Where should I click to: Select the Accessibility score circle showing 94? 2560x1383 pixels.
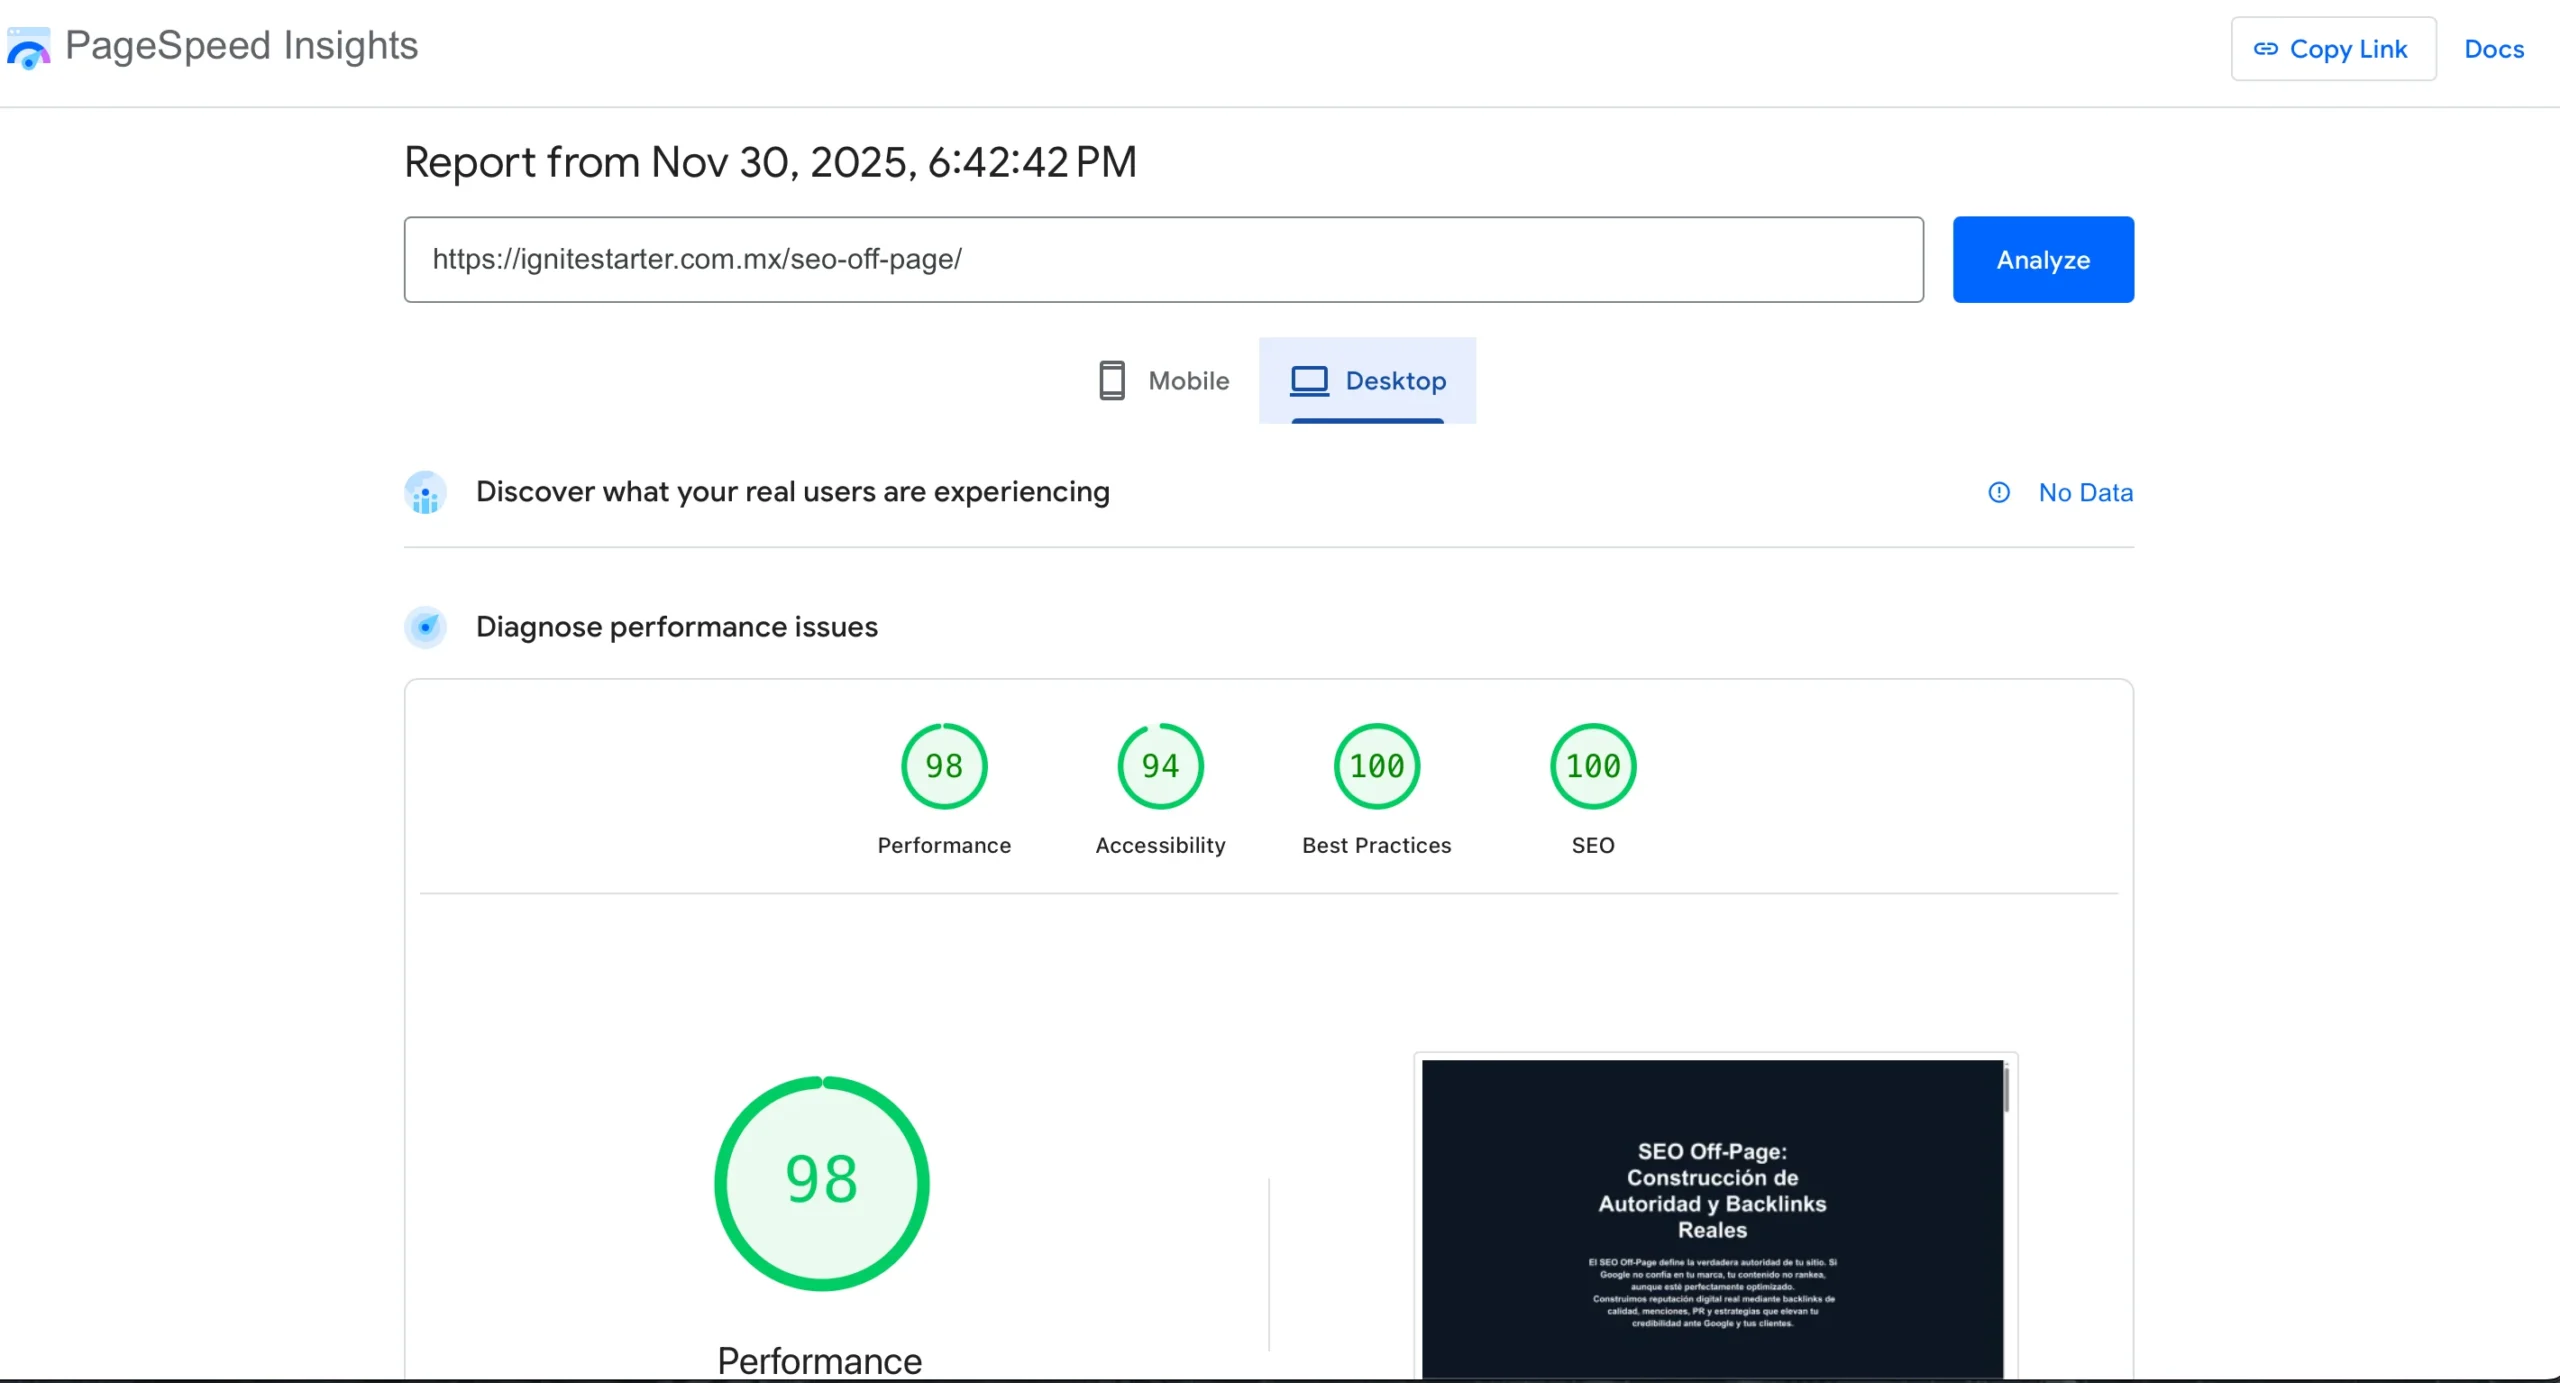(x=1160, y=766)
